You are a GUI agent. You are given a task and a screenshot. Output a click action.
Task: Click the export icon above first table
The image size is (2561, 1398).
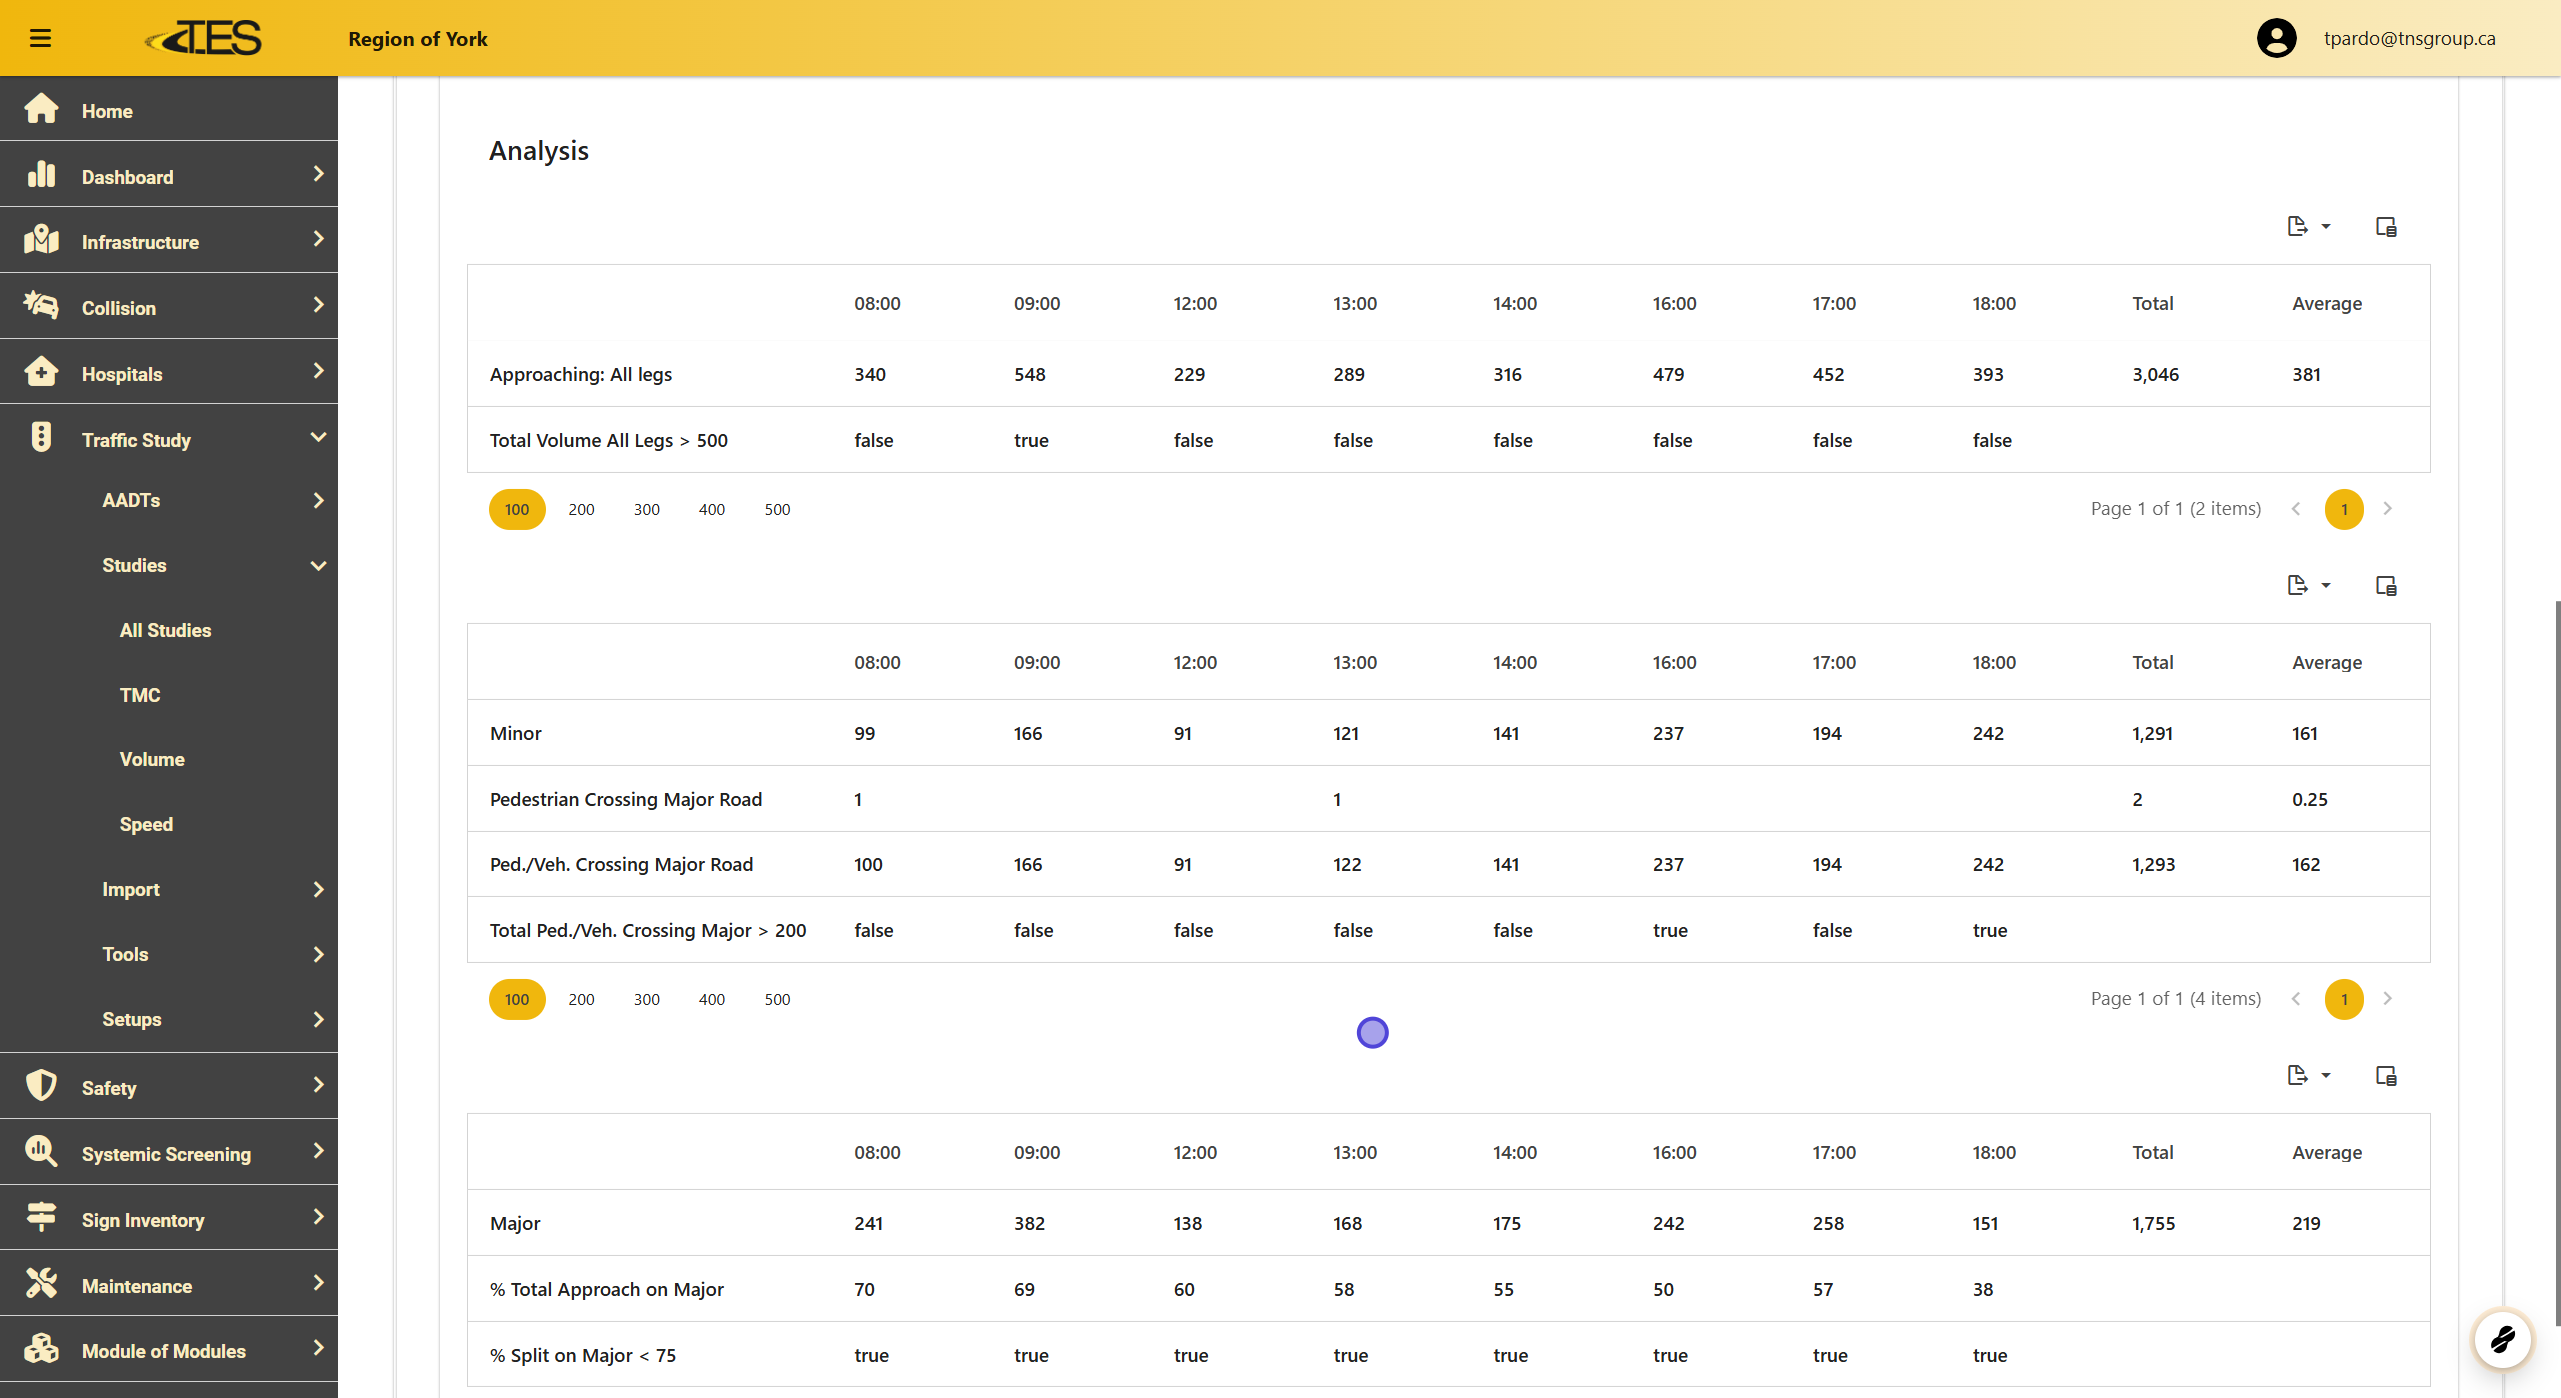[2297, 226]
